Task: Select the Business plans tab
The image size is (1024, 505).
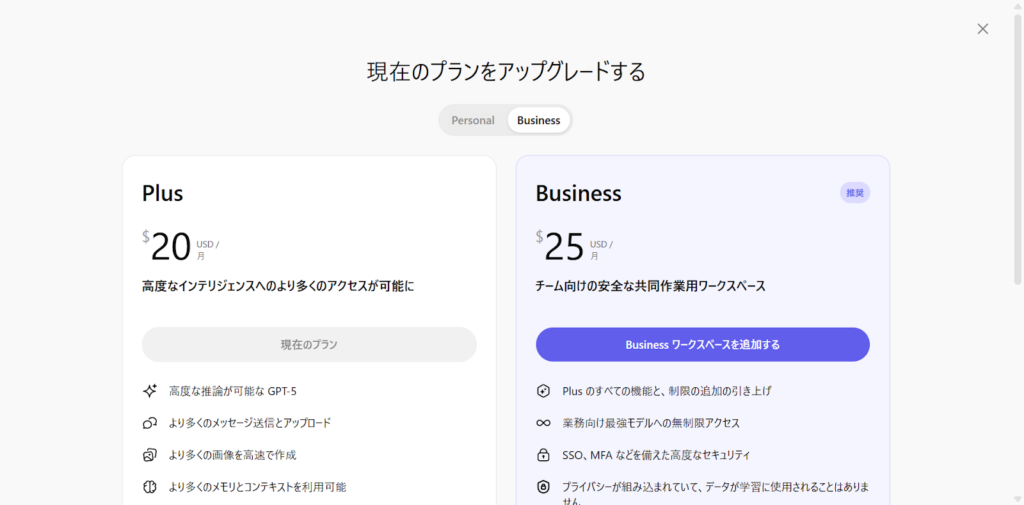Action: tap(538, 120)
